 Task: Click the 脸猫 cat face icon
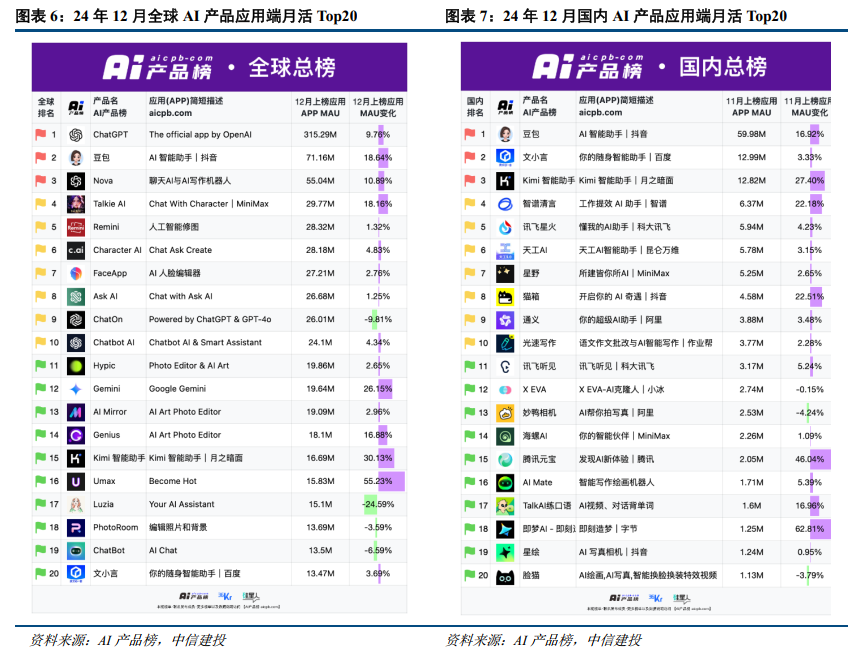[505, 575]
